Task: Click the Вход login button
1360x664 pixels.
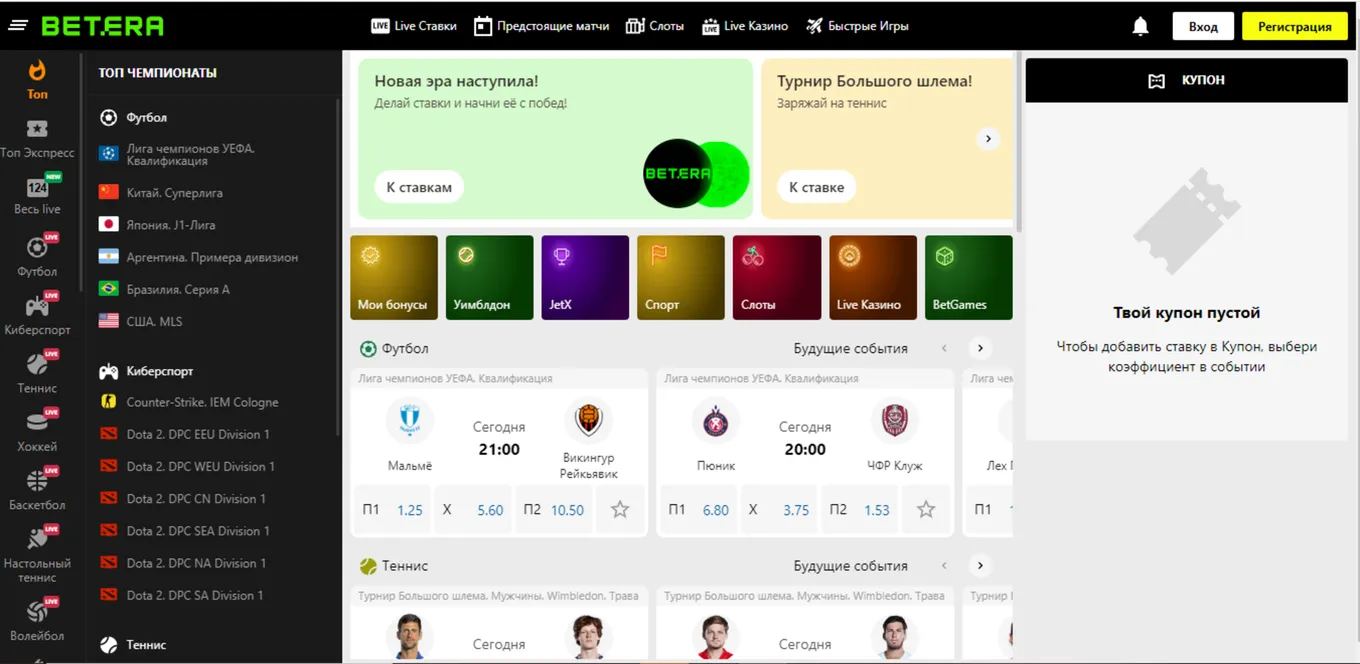Action: (x=1203, y=27)
